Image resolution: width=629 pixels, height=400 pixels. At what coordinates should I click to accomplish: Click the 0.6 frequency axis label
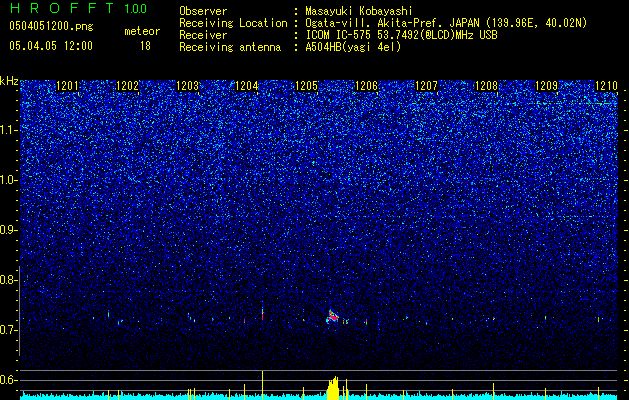(x=8, y=380)
